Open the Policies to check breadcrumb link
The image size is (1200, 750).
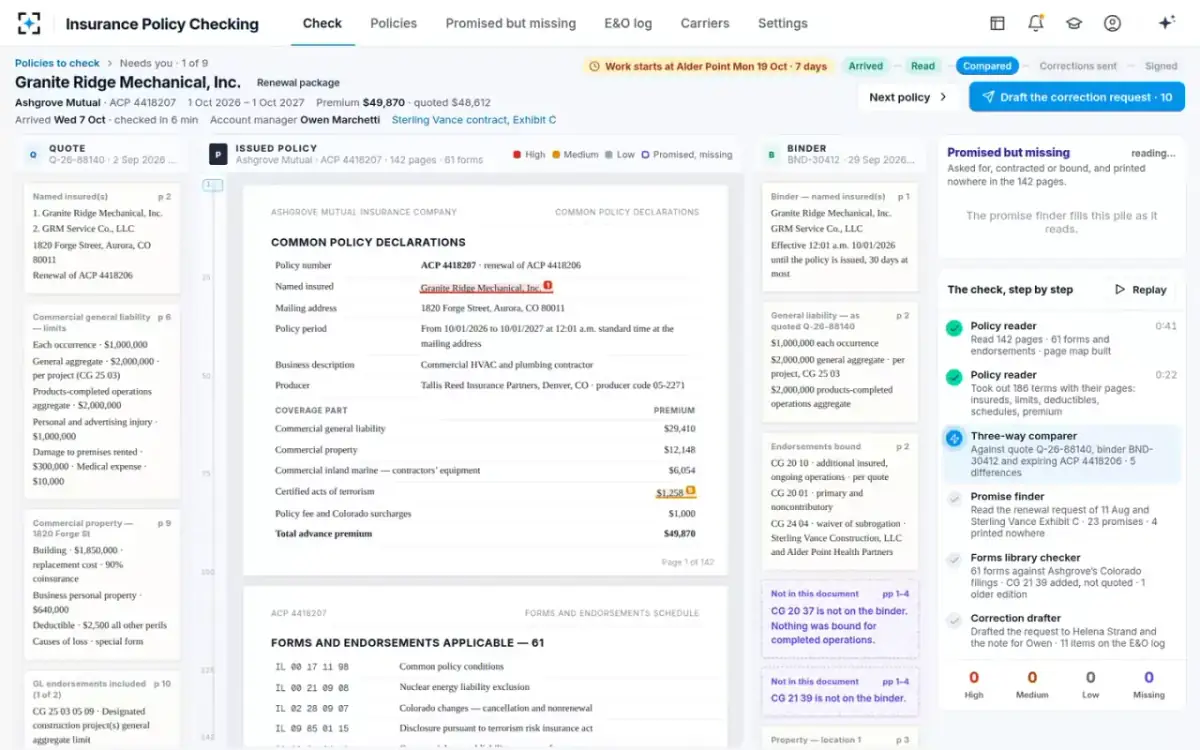point(57,63)
